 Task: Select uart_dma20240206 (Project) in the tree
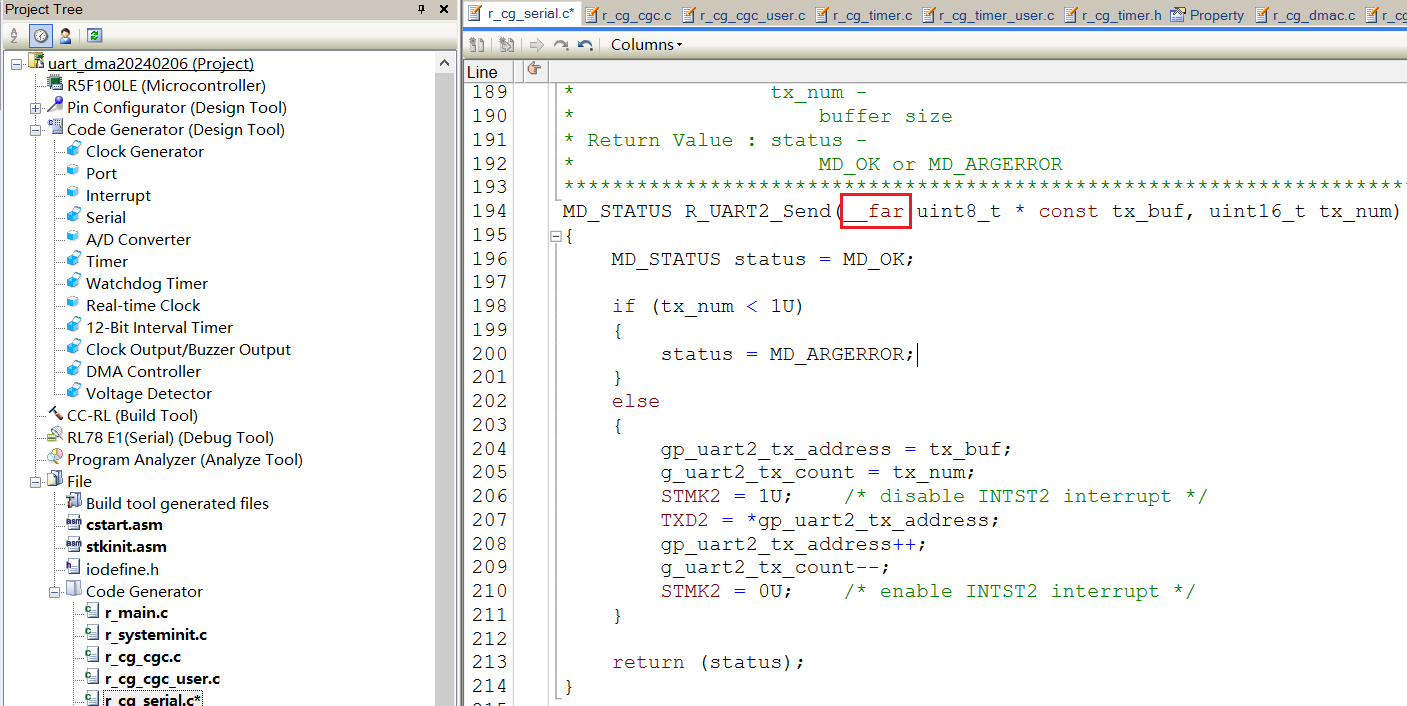tap(150, 63)
